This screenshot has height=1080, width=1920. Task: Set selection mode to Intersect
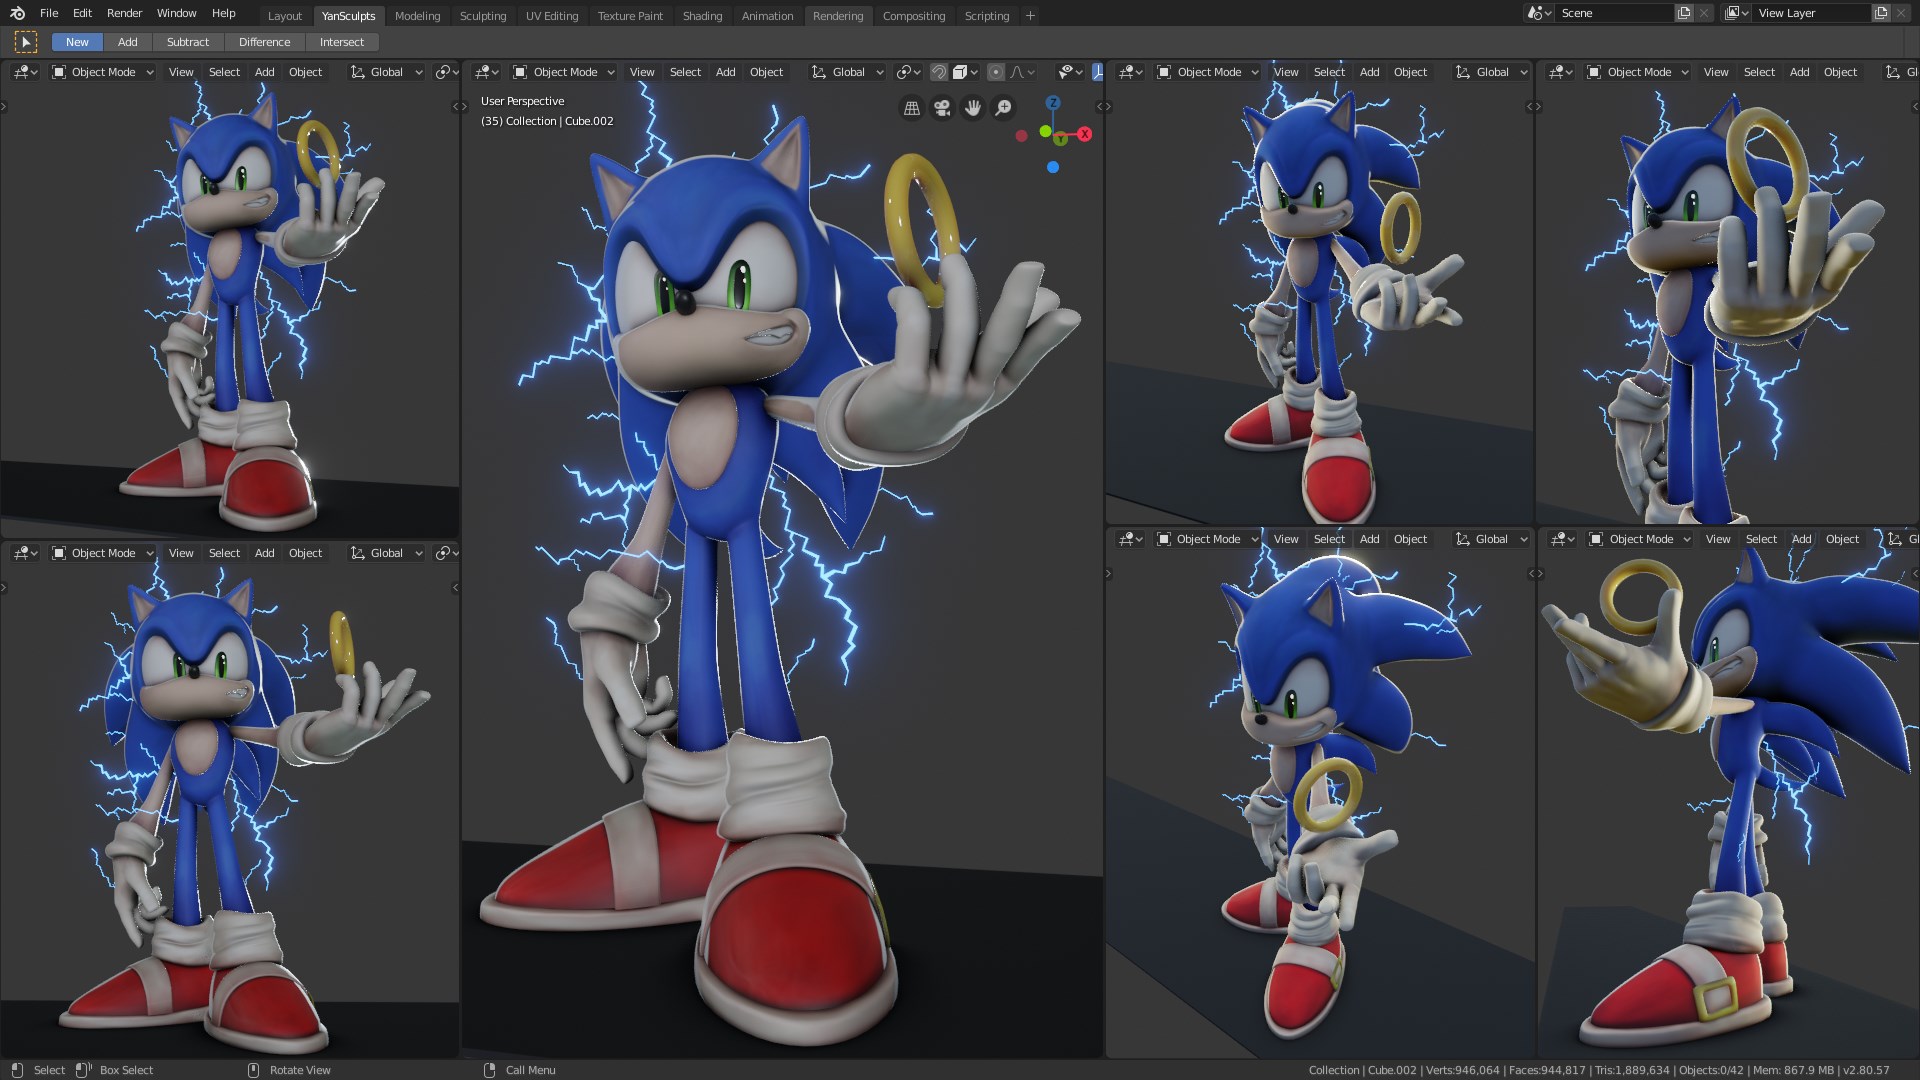click(342, 42)
